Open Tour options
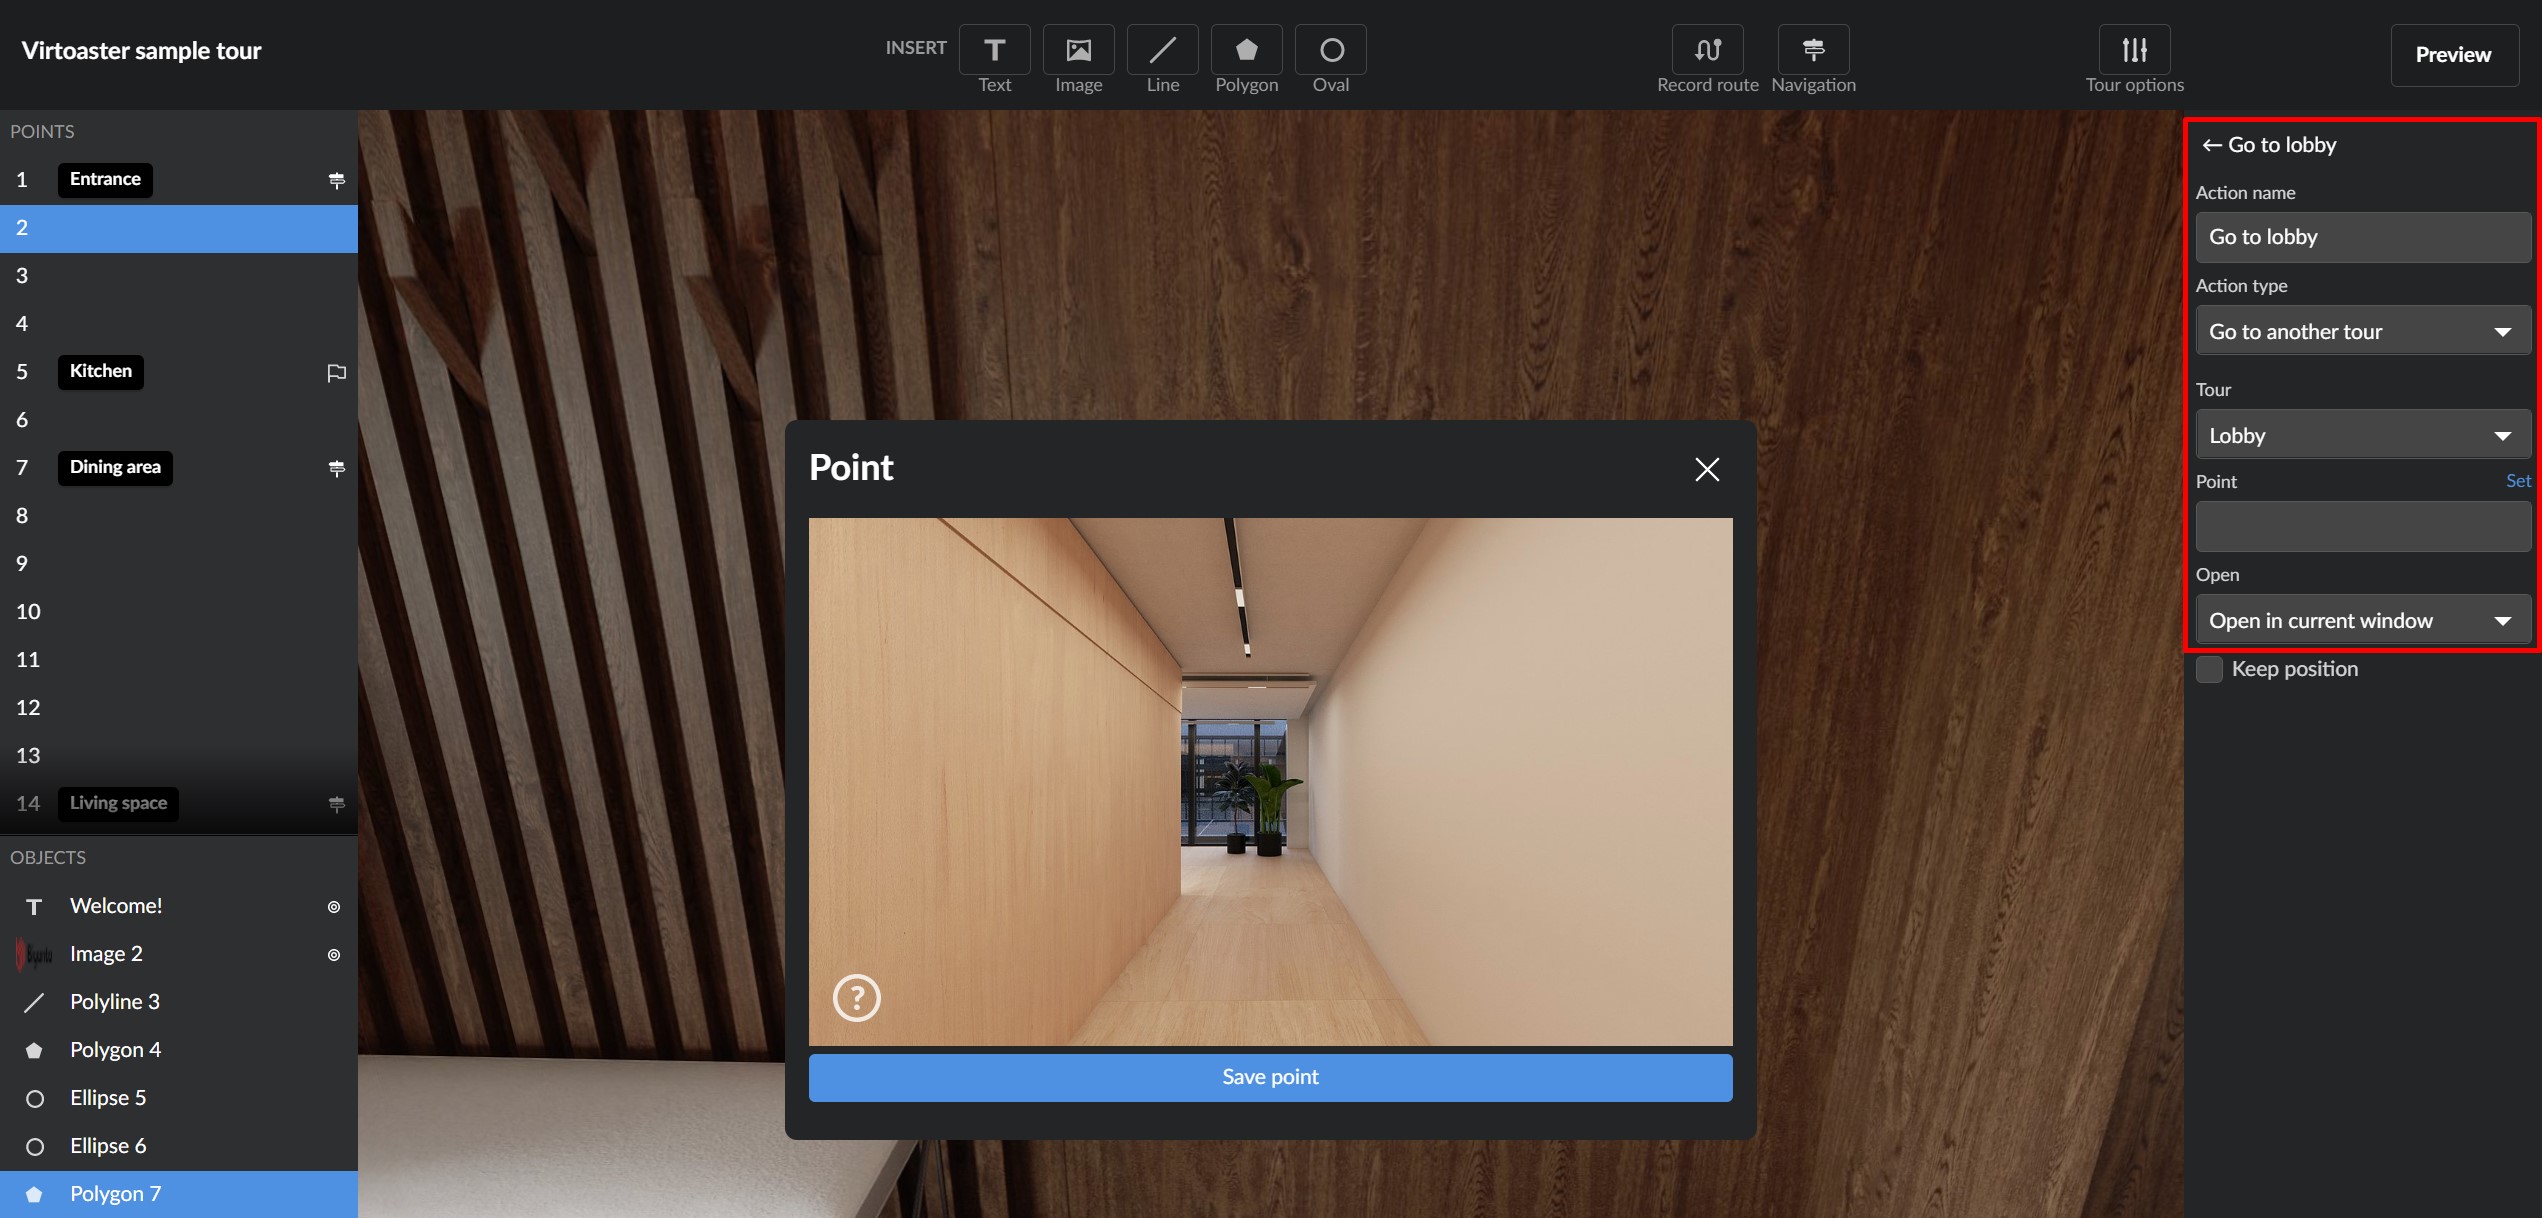Image resolution: width=2542 pixels, height=1218 pixels. tap(2134, 50)
